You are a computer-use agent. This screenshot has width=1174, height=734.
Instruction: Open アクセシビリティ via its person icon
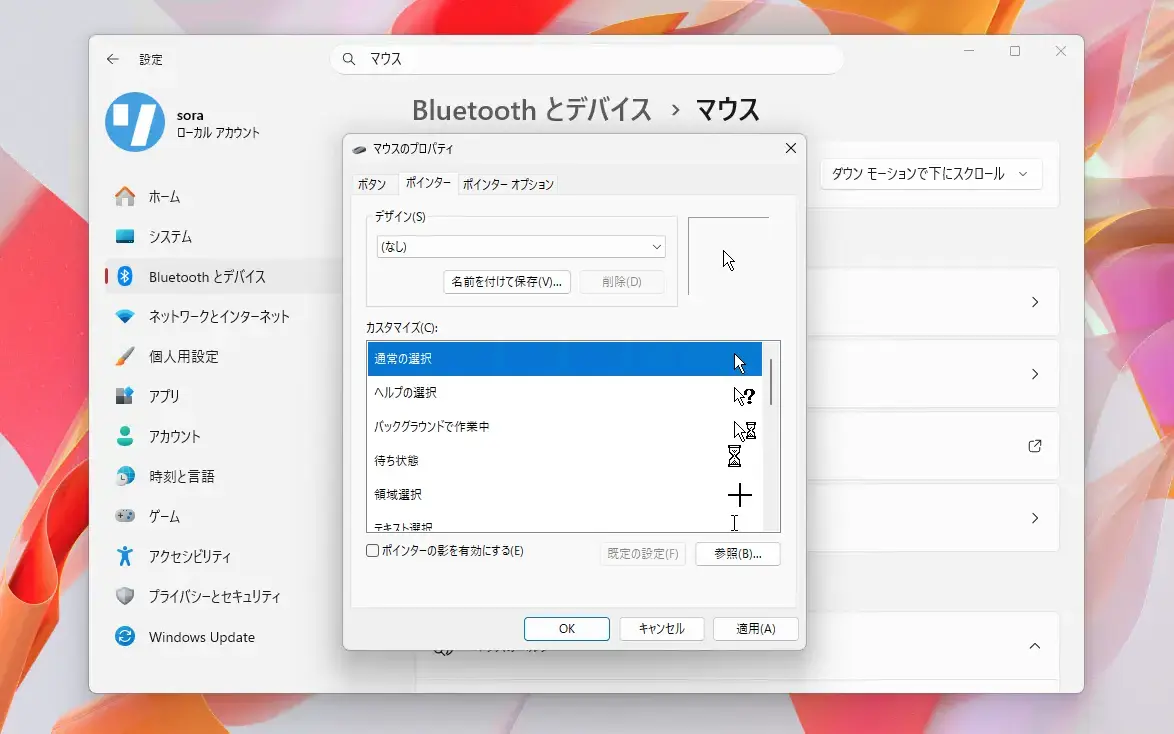pos(125,556)
